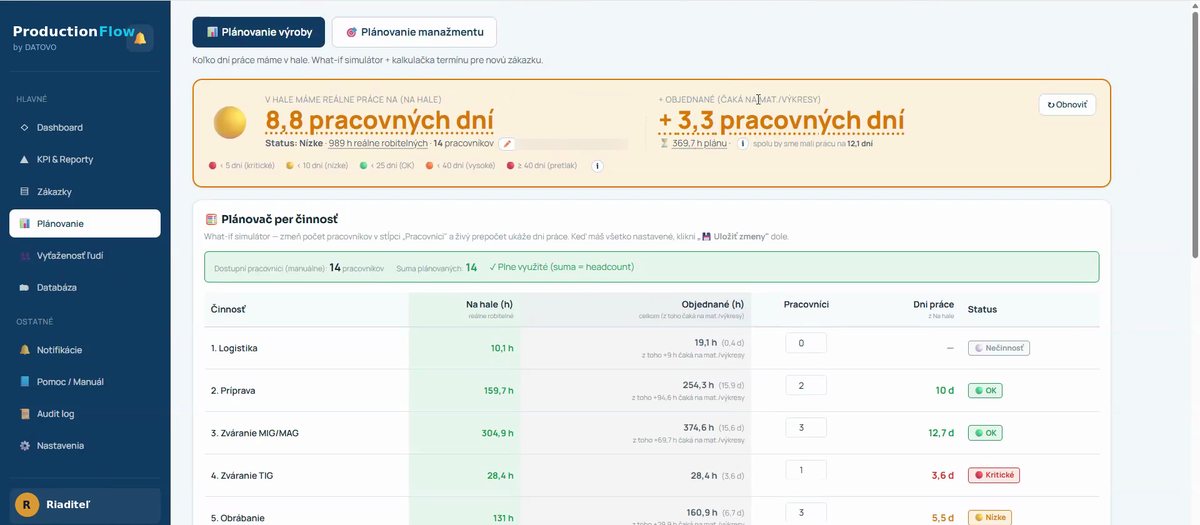Click the Plánovanie chart icon
The image size is (1200, 525).
pos(25,224)
